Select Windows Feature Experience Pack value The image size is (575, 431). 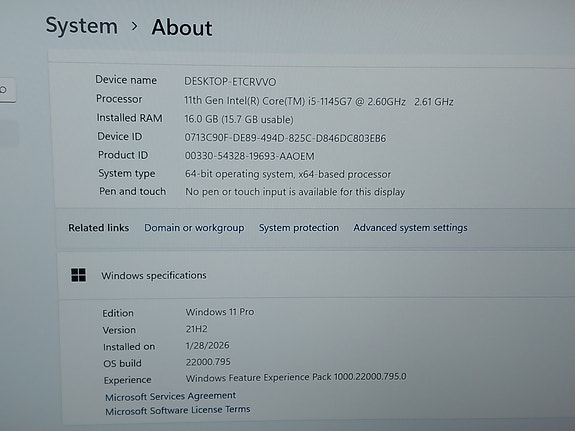click(296, 377)
